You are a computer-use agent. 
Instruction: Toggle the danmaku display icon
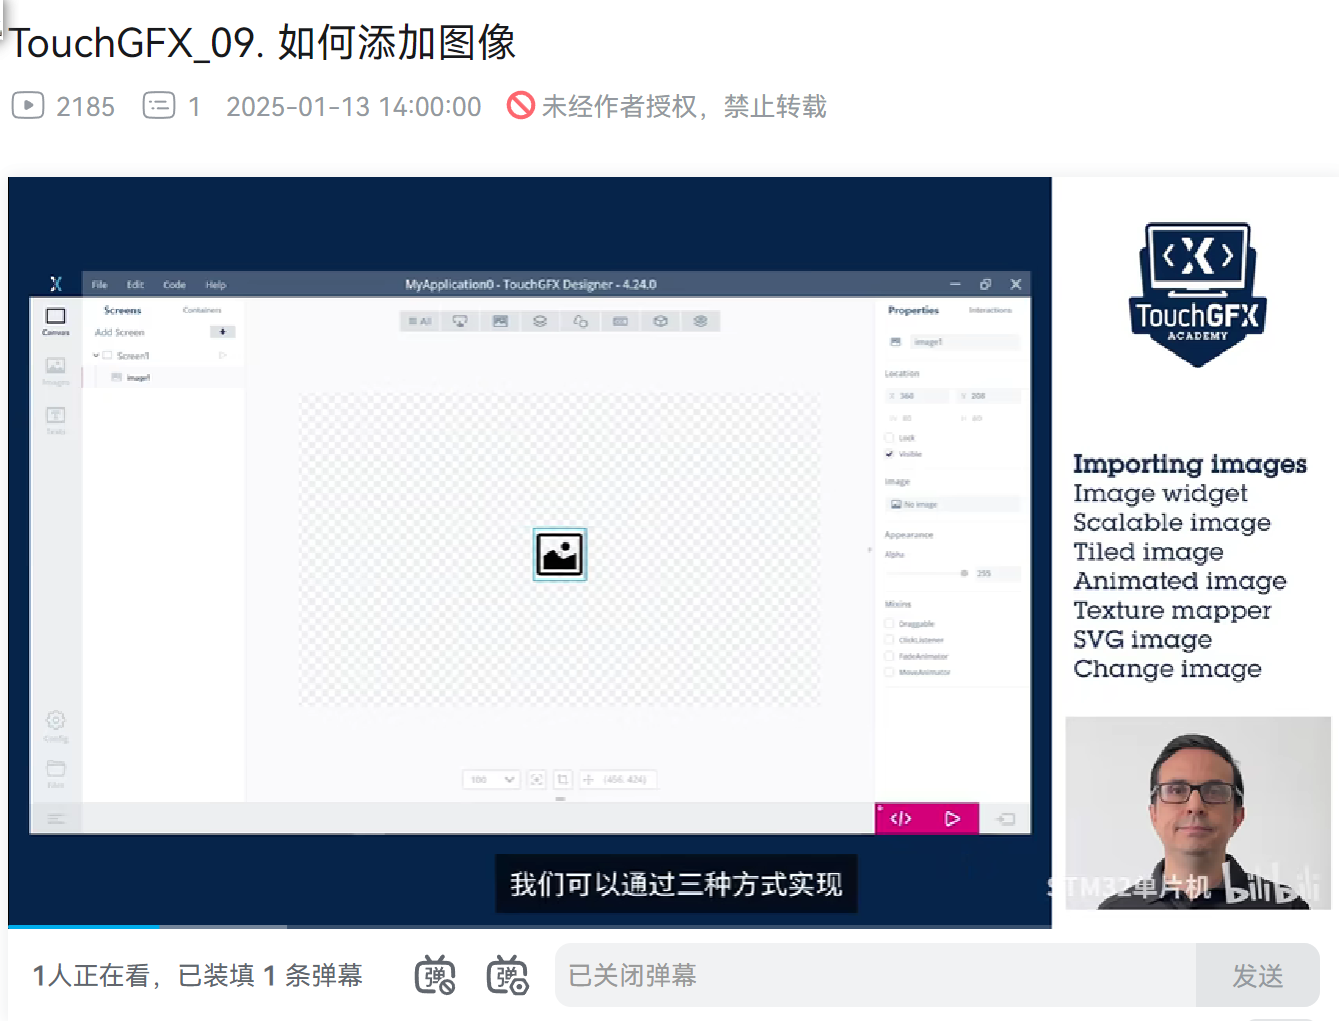[435, 975]
